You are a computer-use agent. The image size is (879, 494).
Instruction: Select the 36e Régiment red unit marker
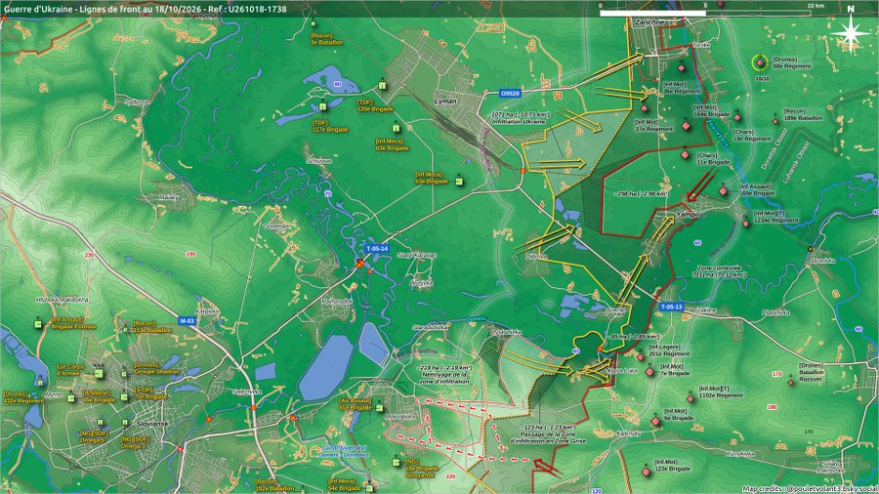[x=682, y=68]
